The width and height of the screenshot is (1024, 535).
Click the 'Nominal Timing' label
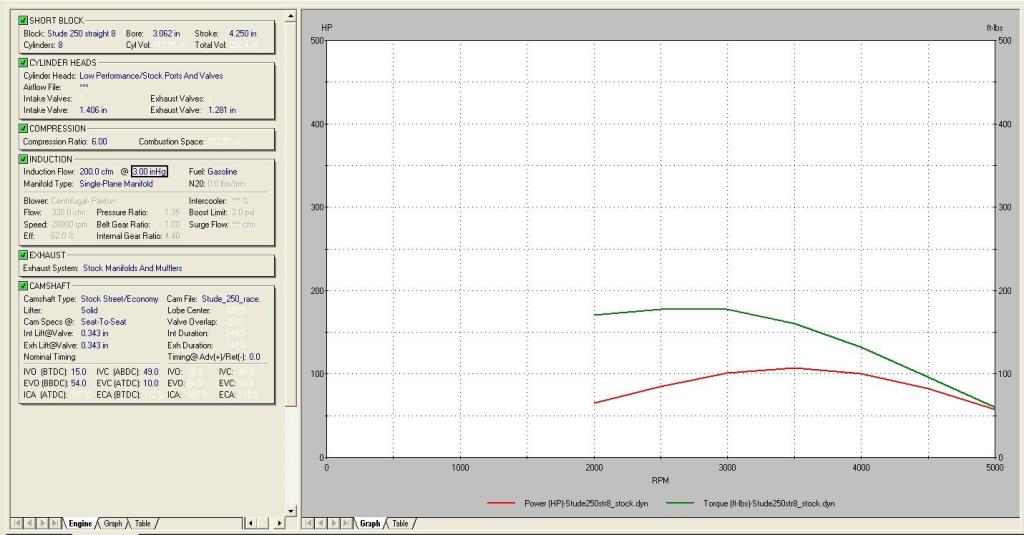tap(50, 357)
